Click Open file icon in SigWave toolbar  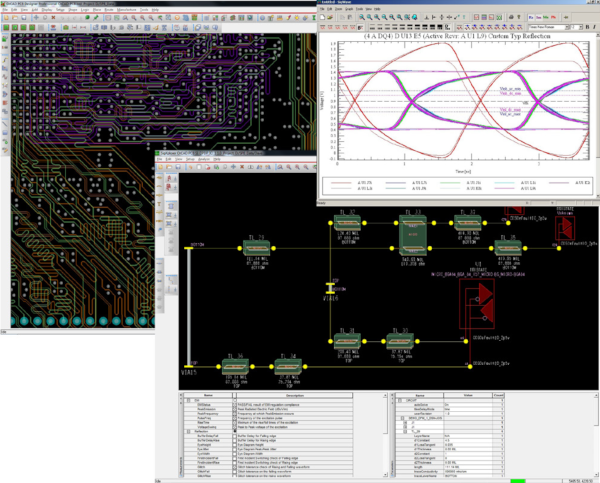coord(330,17)
